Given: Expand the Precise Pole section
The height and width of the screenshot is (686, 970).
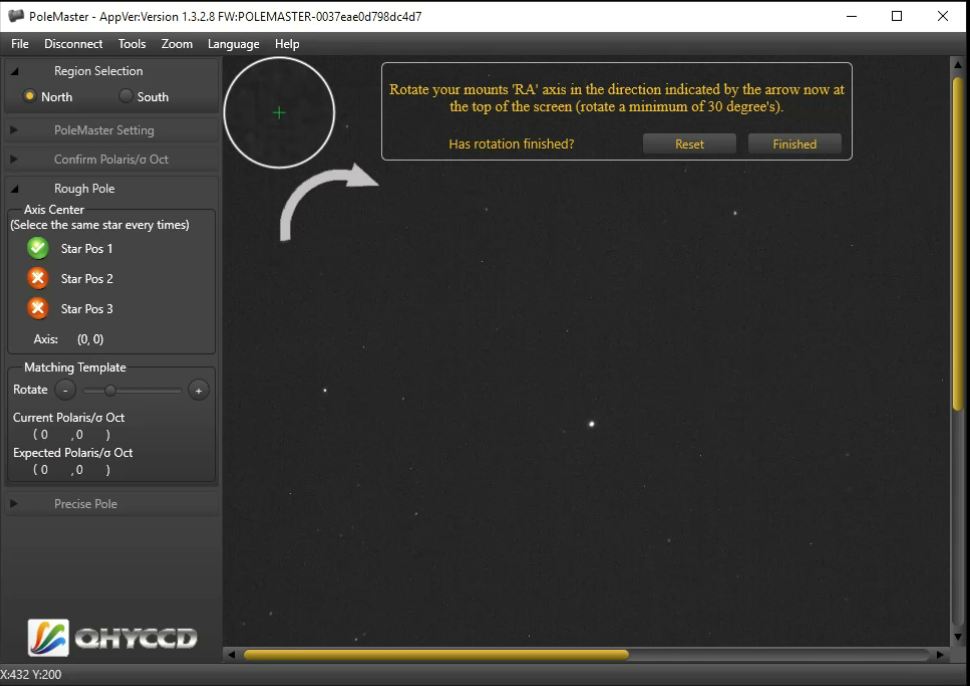Looking at the screenshot, I should [85, 504].
